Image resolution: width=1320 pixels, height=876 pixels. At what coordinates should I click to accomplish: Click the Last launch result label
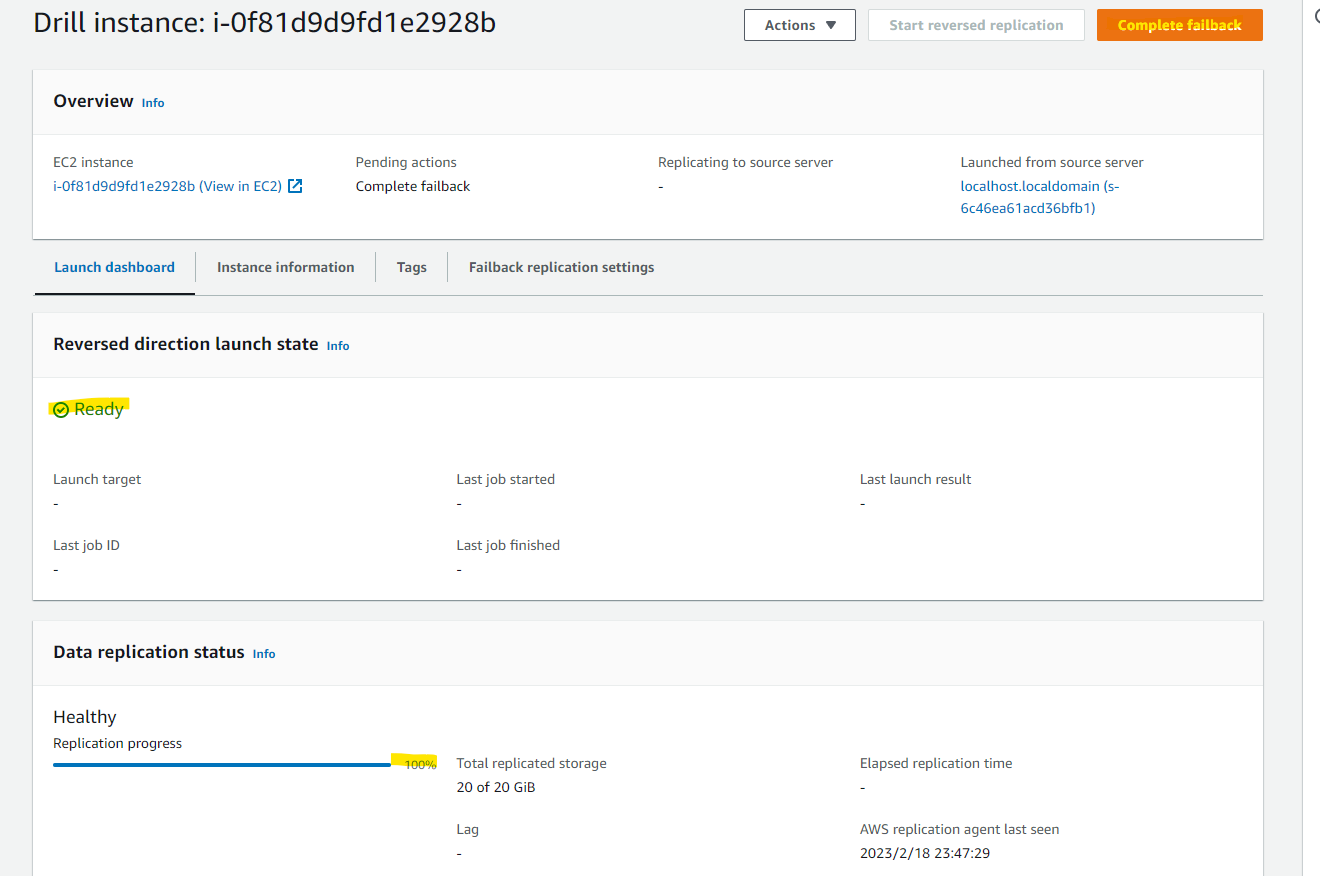[x=916, y=479]
